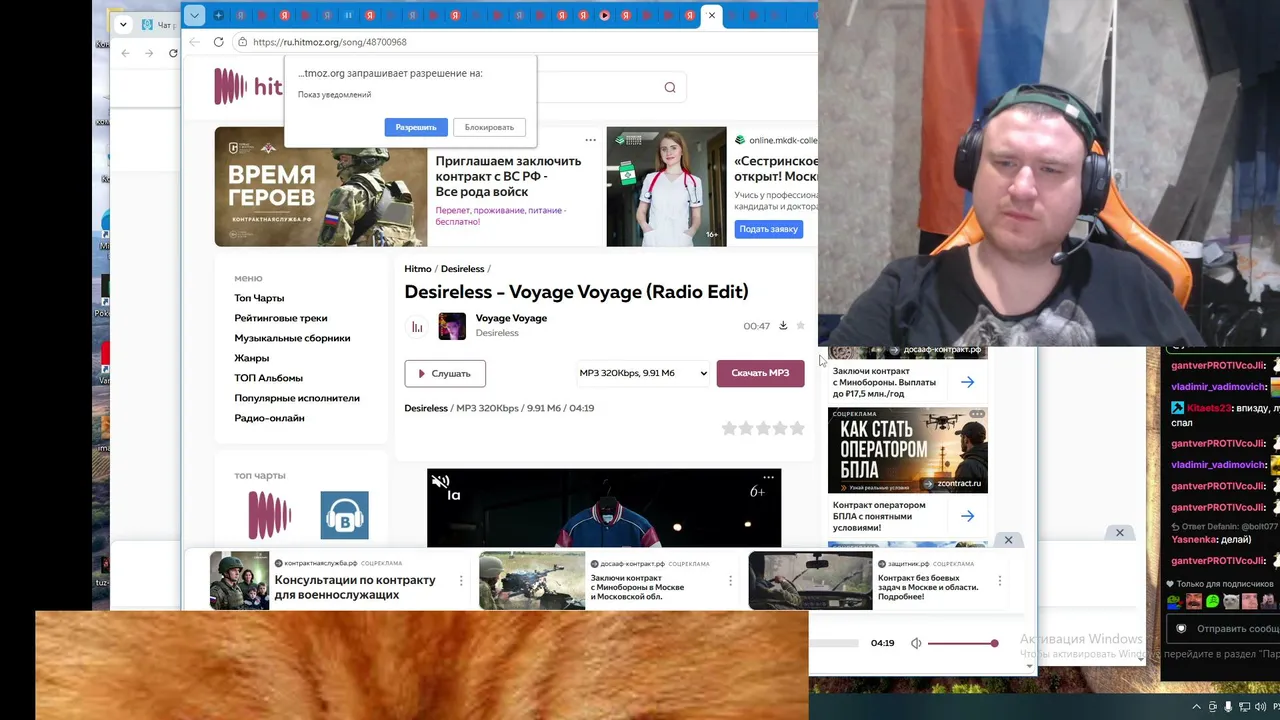Open the hitmoz logo home link
Viewport: 1280px width, 720px height.
(x=248, y=87)
